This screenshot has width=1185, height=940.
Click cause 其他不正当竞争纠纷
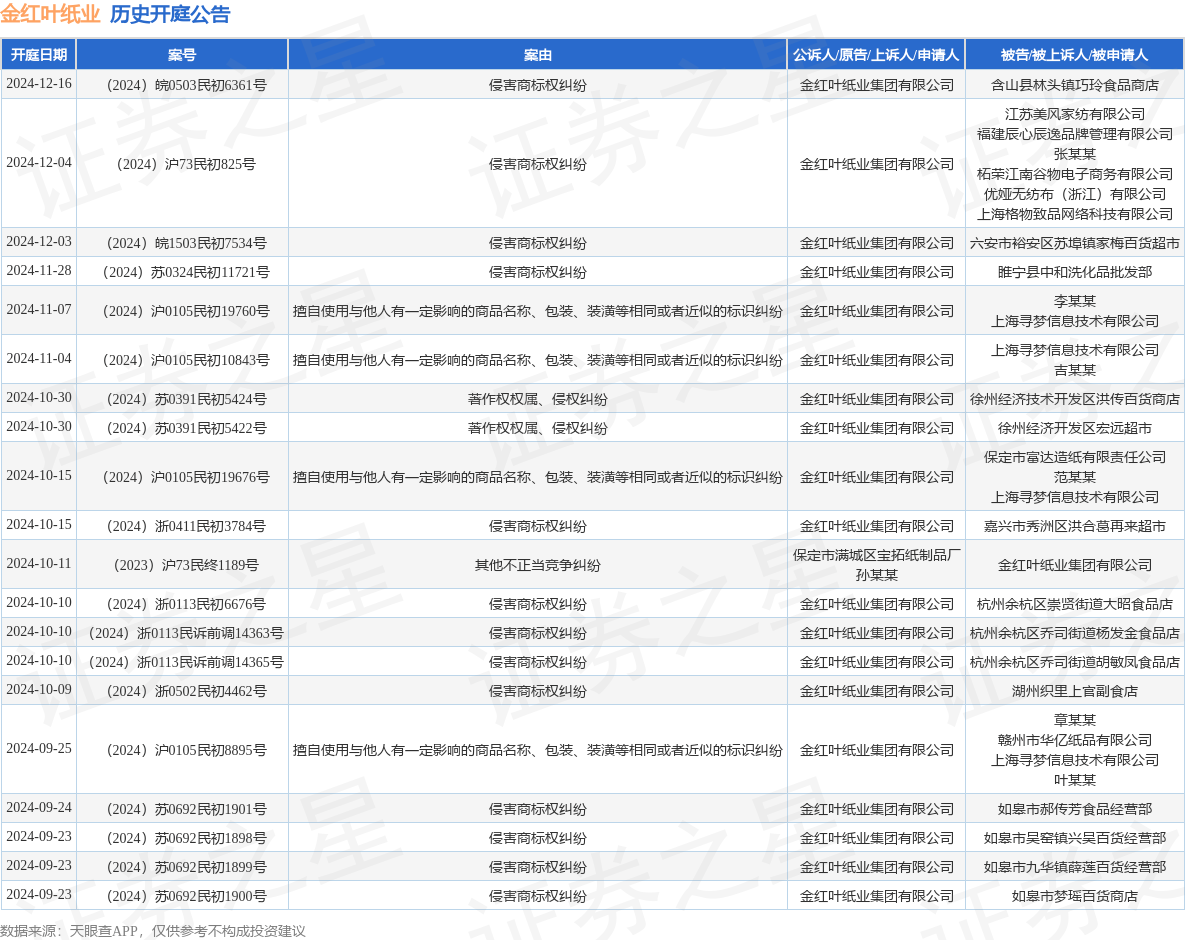(537, 565)
